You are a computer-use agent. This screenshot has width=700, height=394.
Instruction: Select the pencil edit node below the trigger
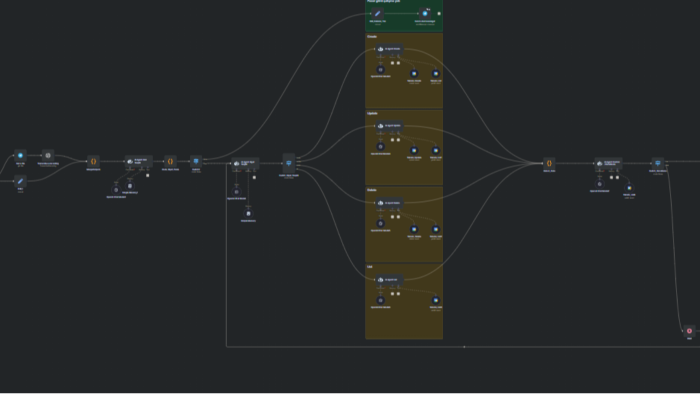click(x=20, y=181)
